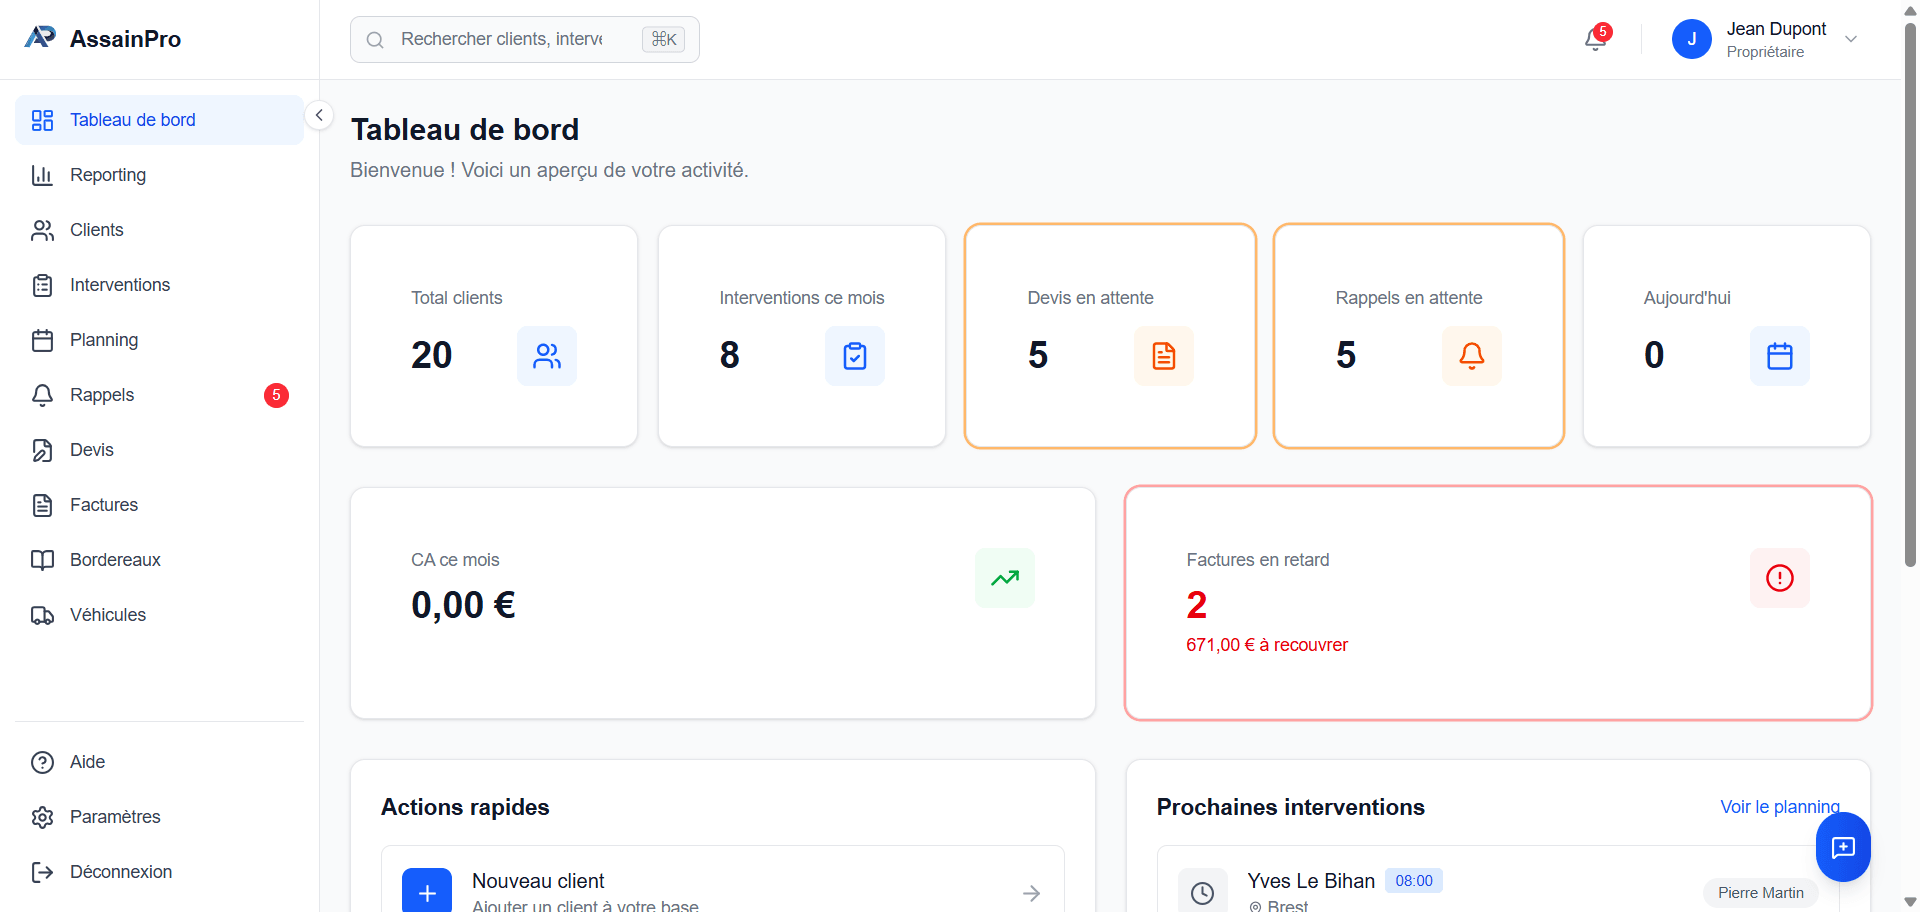Image resolution: width=1920 pixels, height=913 pixels.
Task: Select the Bordereaux book icon
Action: pos(42,560)
